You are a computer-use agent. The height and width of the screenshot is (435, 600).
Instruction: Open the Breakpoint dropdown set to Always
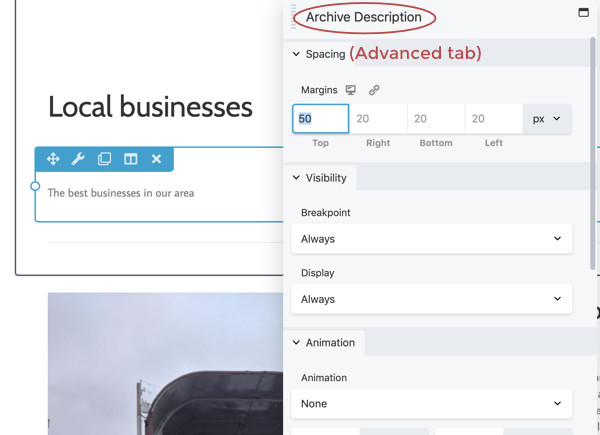(432, 239)
